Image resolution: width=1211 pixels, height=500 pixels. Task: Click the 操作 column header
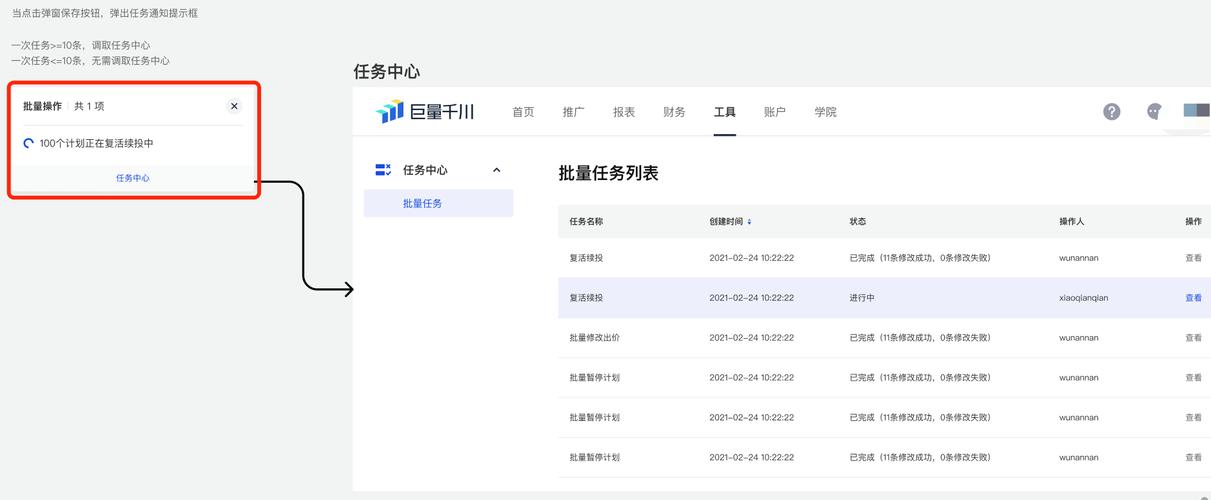(x=1193, y=222)
